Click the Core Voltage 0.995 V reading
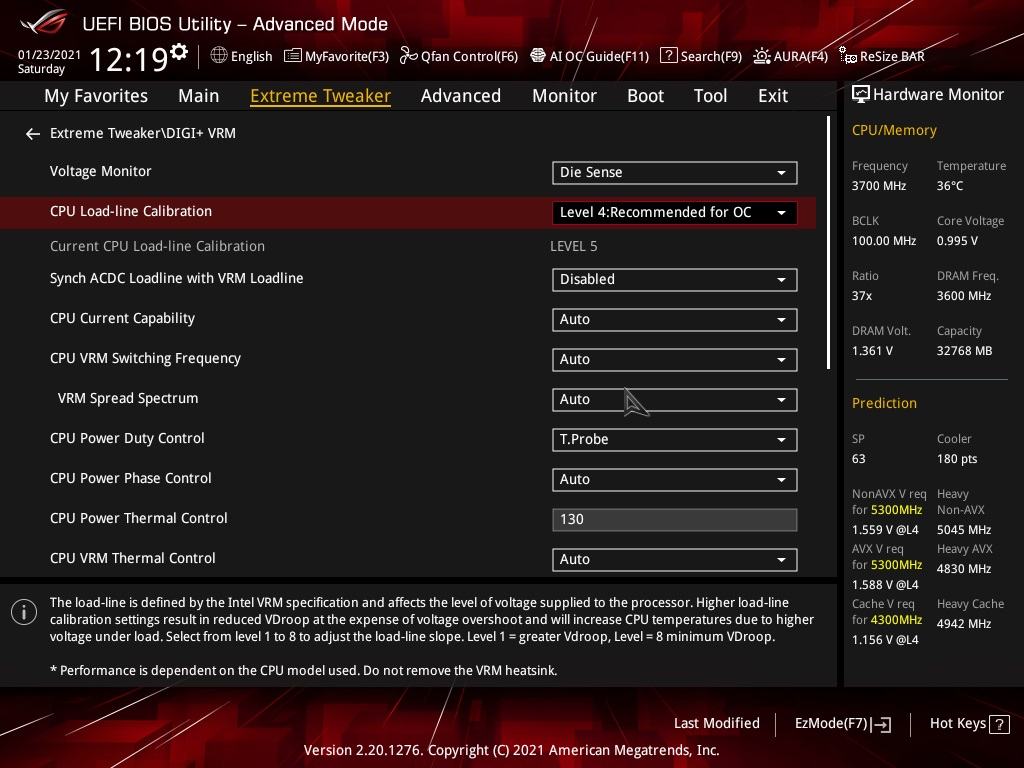1024x768 pixels. point(970,231)
